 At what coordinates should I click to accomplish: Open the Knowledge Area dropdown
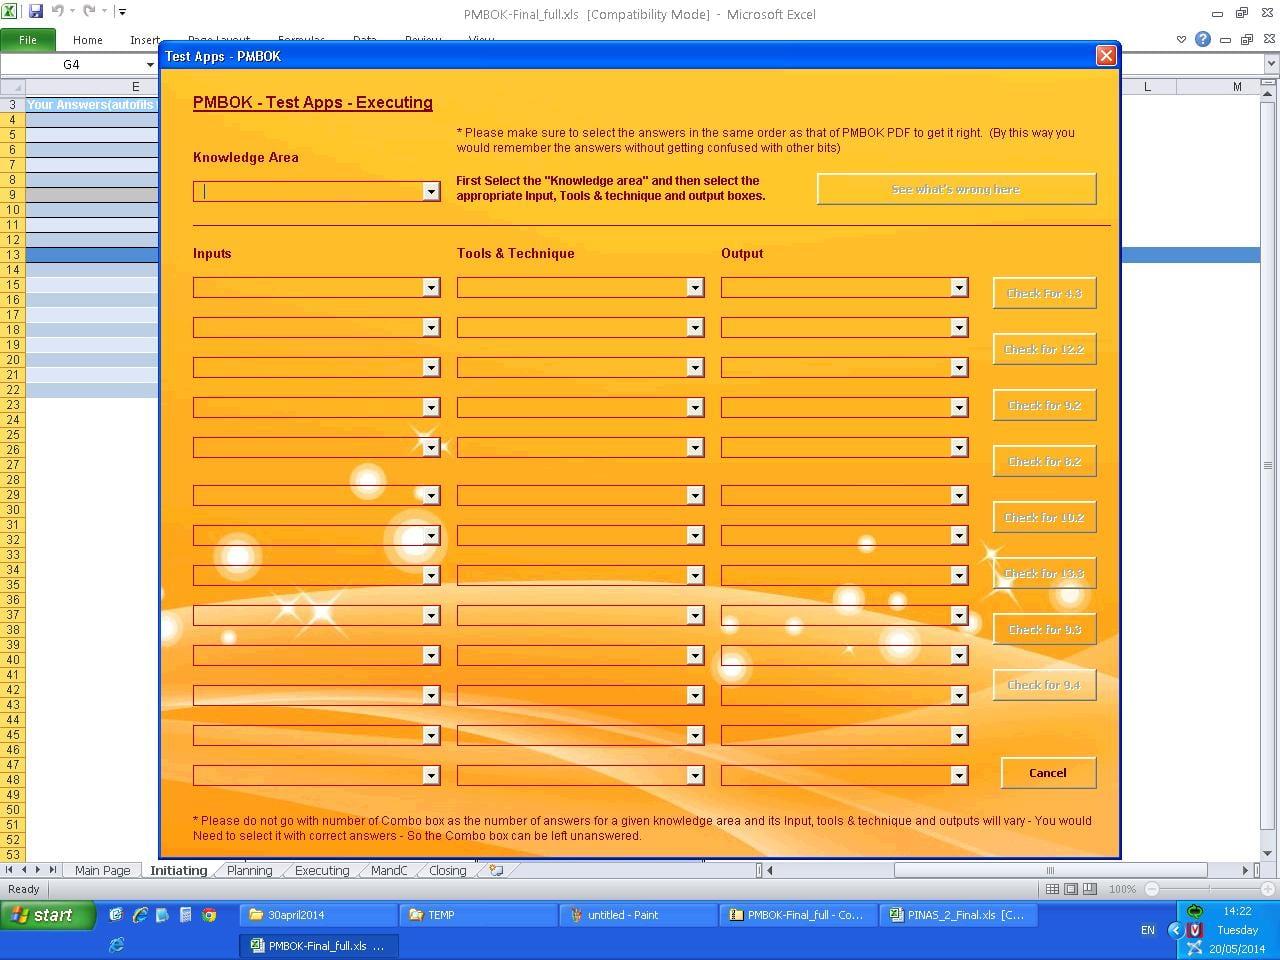(x=431, y=191)
